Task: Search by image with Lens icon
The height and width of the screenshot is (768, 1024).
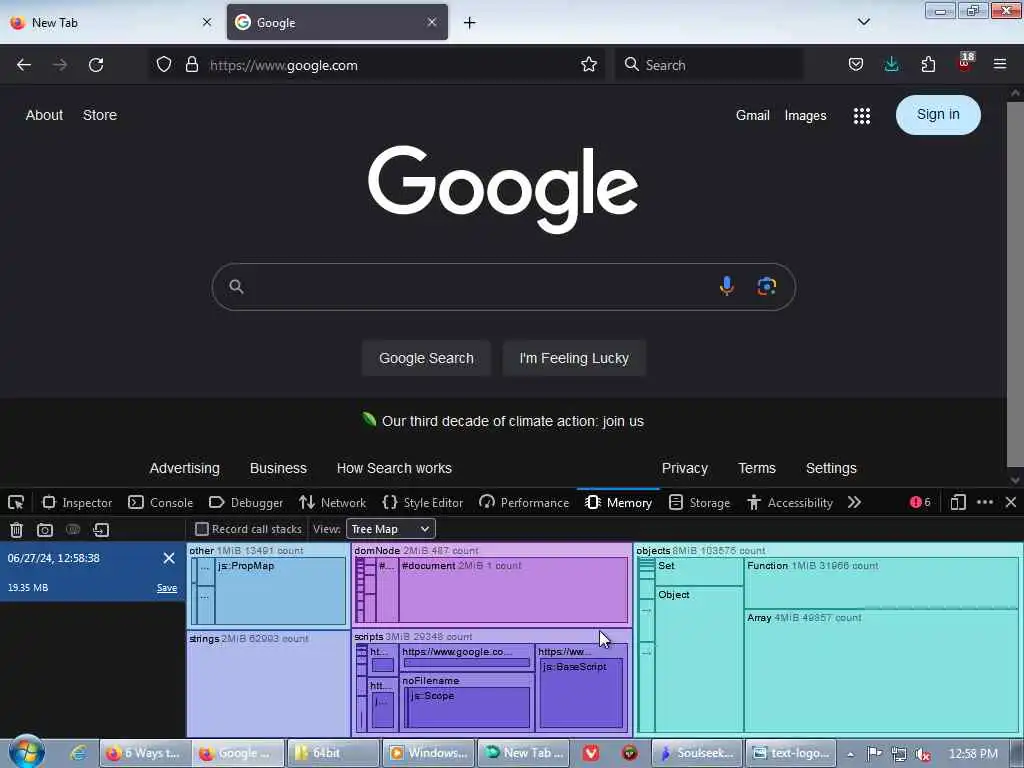Action: pyautogui.click(x=767, y=286)
